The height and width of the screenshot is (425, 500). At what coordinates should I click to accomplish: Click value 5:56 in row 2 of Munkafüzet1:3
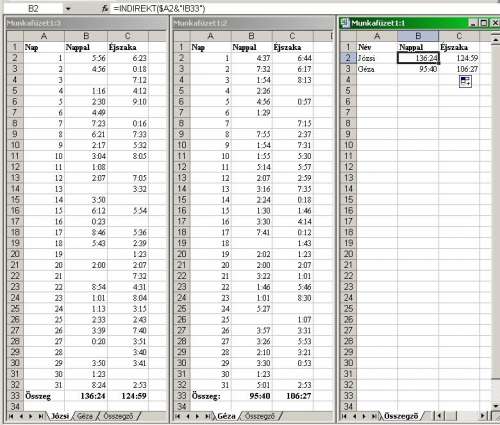(x=86, y=58)
